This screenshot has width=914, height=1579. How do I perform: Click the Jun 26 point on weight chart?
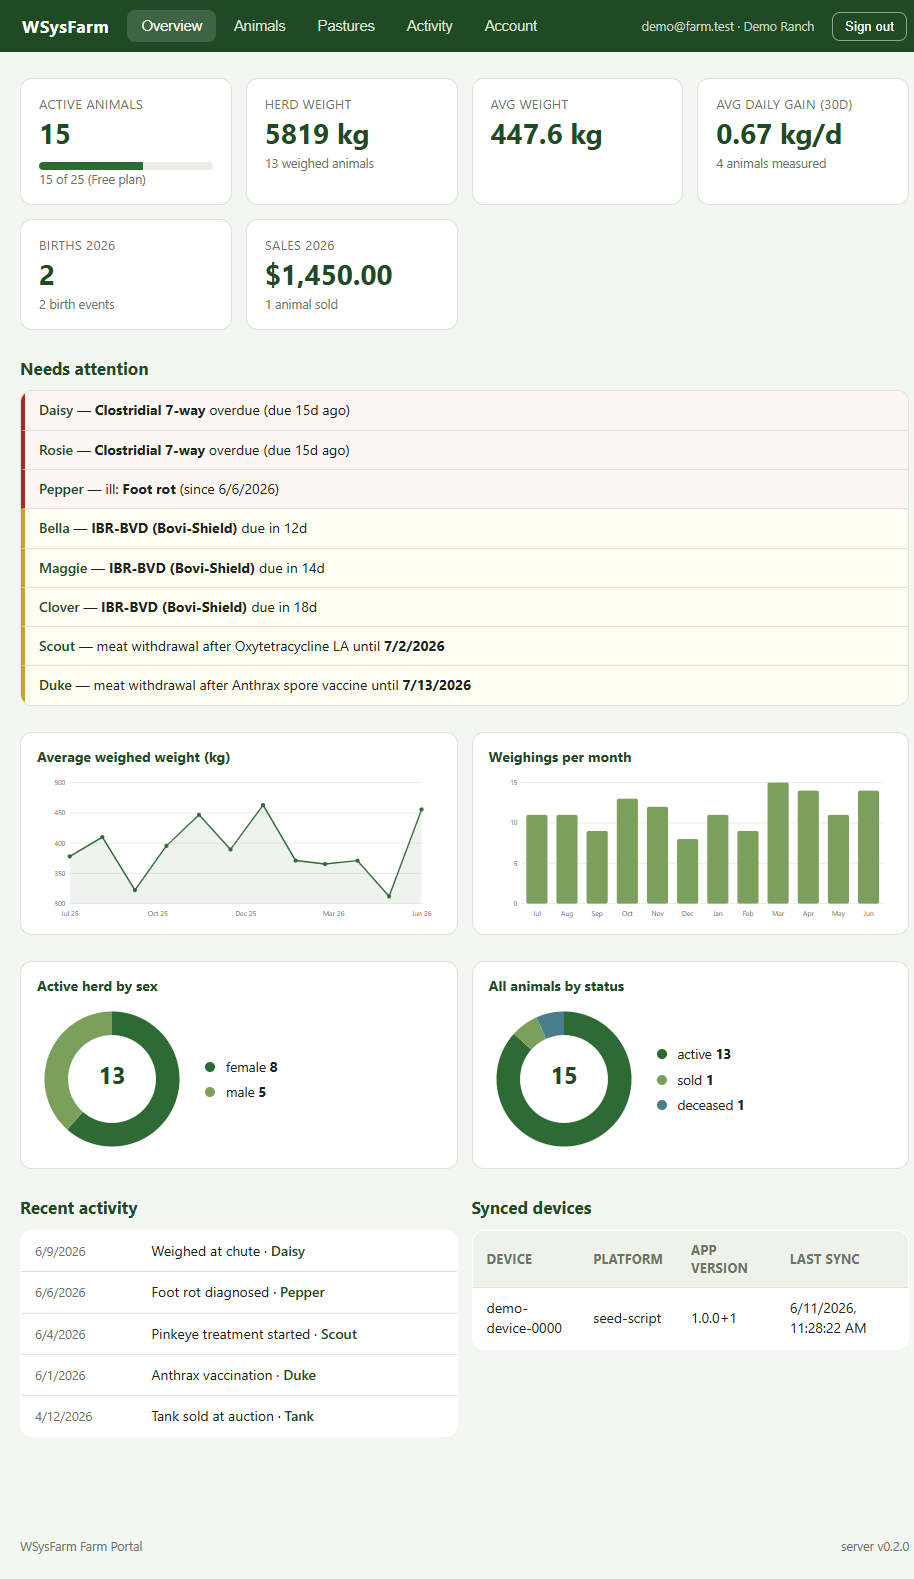click(421, 809)
